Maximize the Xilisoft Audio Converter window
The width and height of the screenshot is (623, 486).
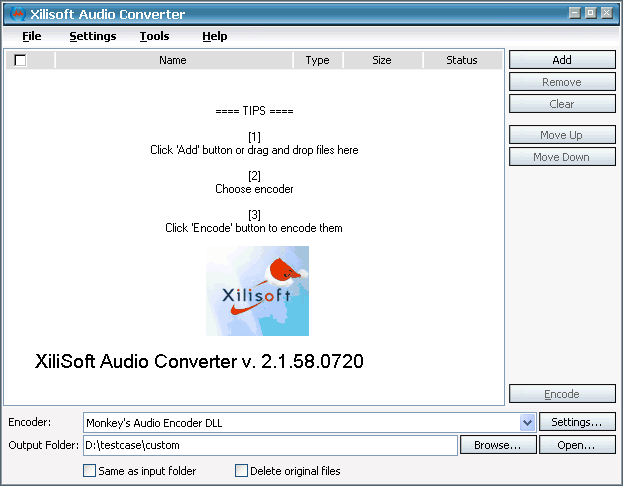591,13
